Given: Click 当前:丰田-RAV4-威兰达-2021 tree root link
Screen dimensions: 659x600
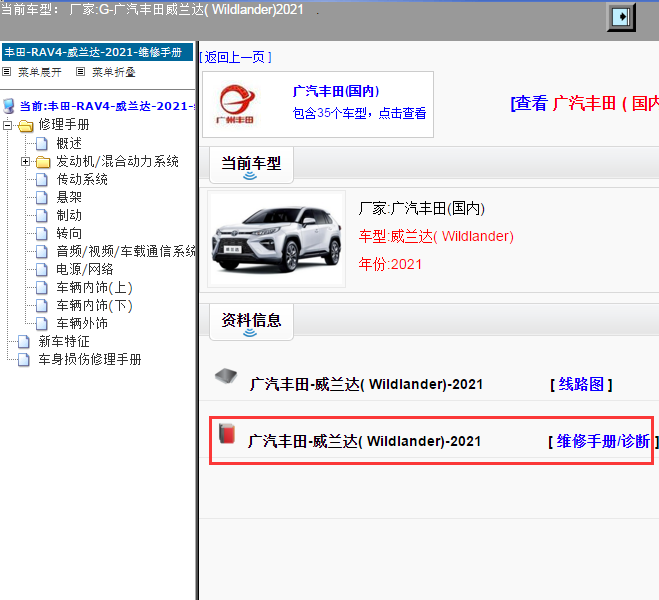Looking at the screenshot, I should coord(107,106).
